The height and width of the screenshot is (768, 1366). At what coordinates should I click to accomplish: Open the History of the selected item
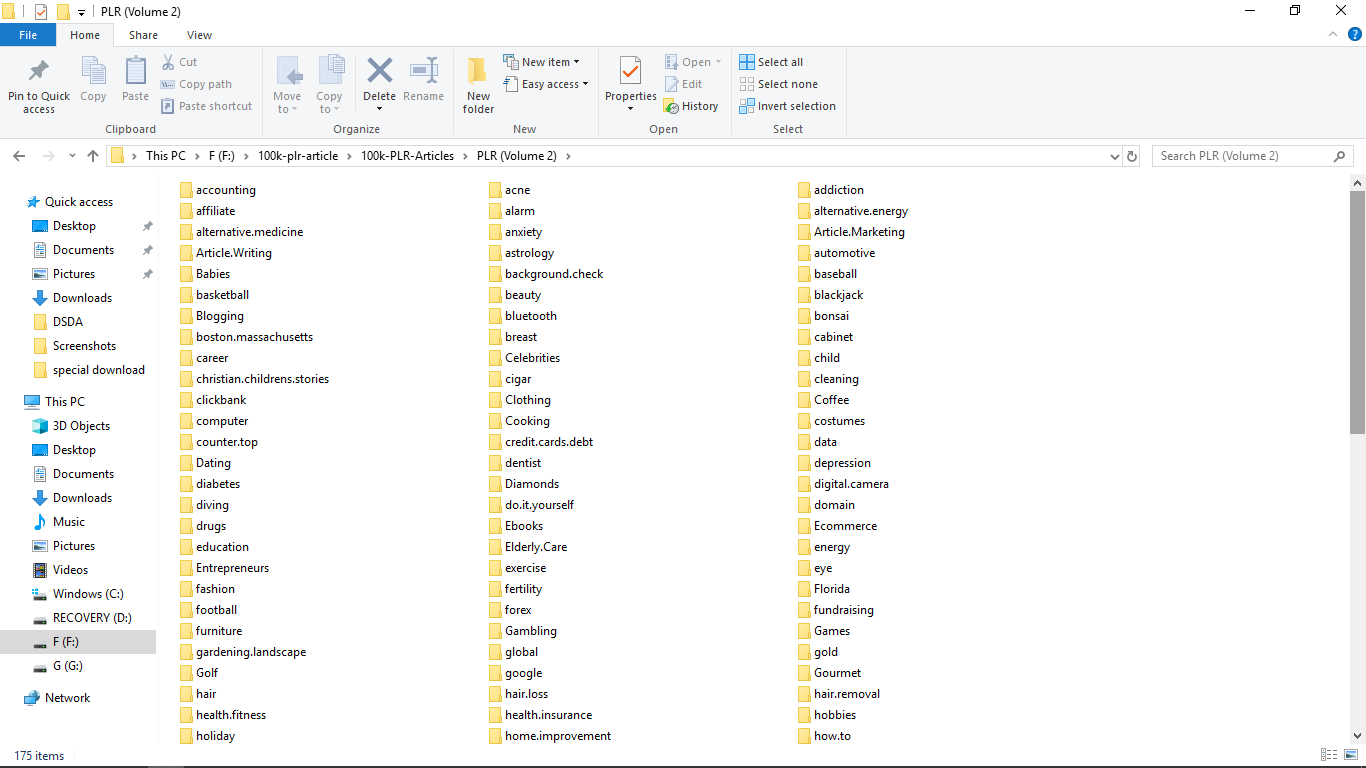pos(692,106)
